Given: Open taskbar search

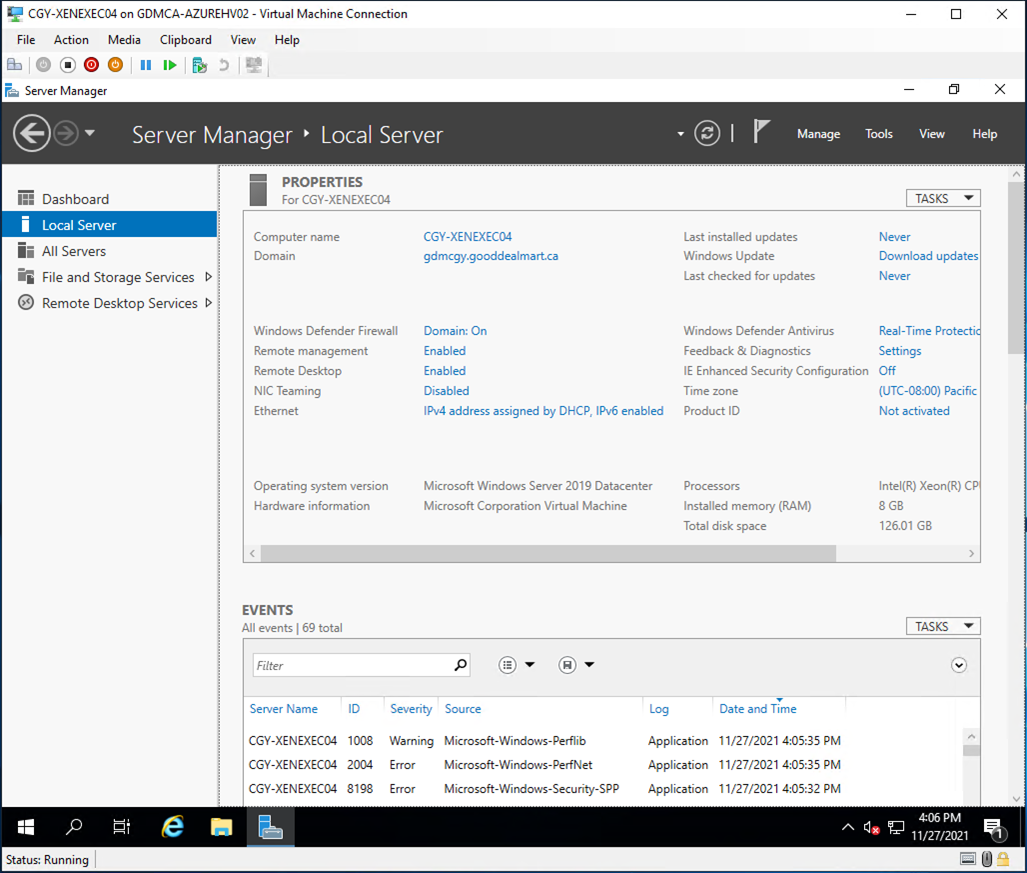Looking at the screenshot, I should (x=74, y=827).
